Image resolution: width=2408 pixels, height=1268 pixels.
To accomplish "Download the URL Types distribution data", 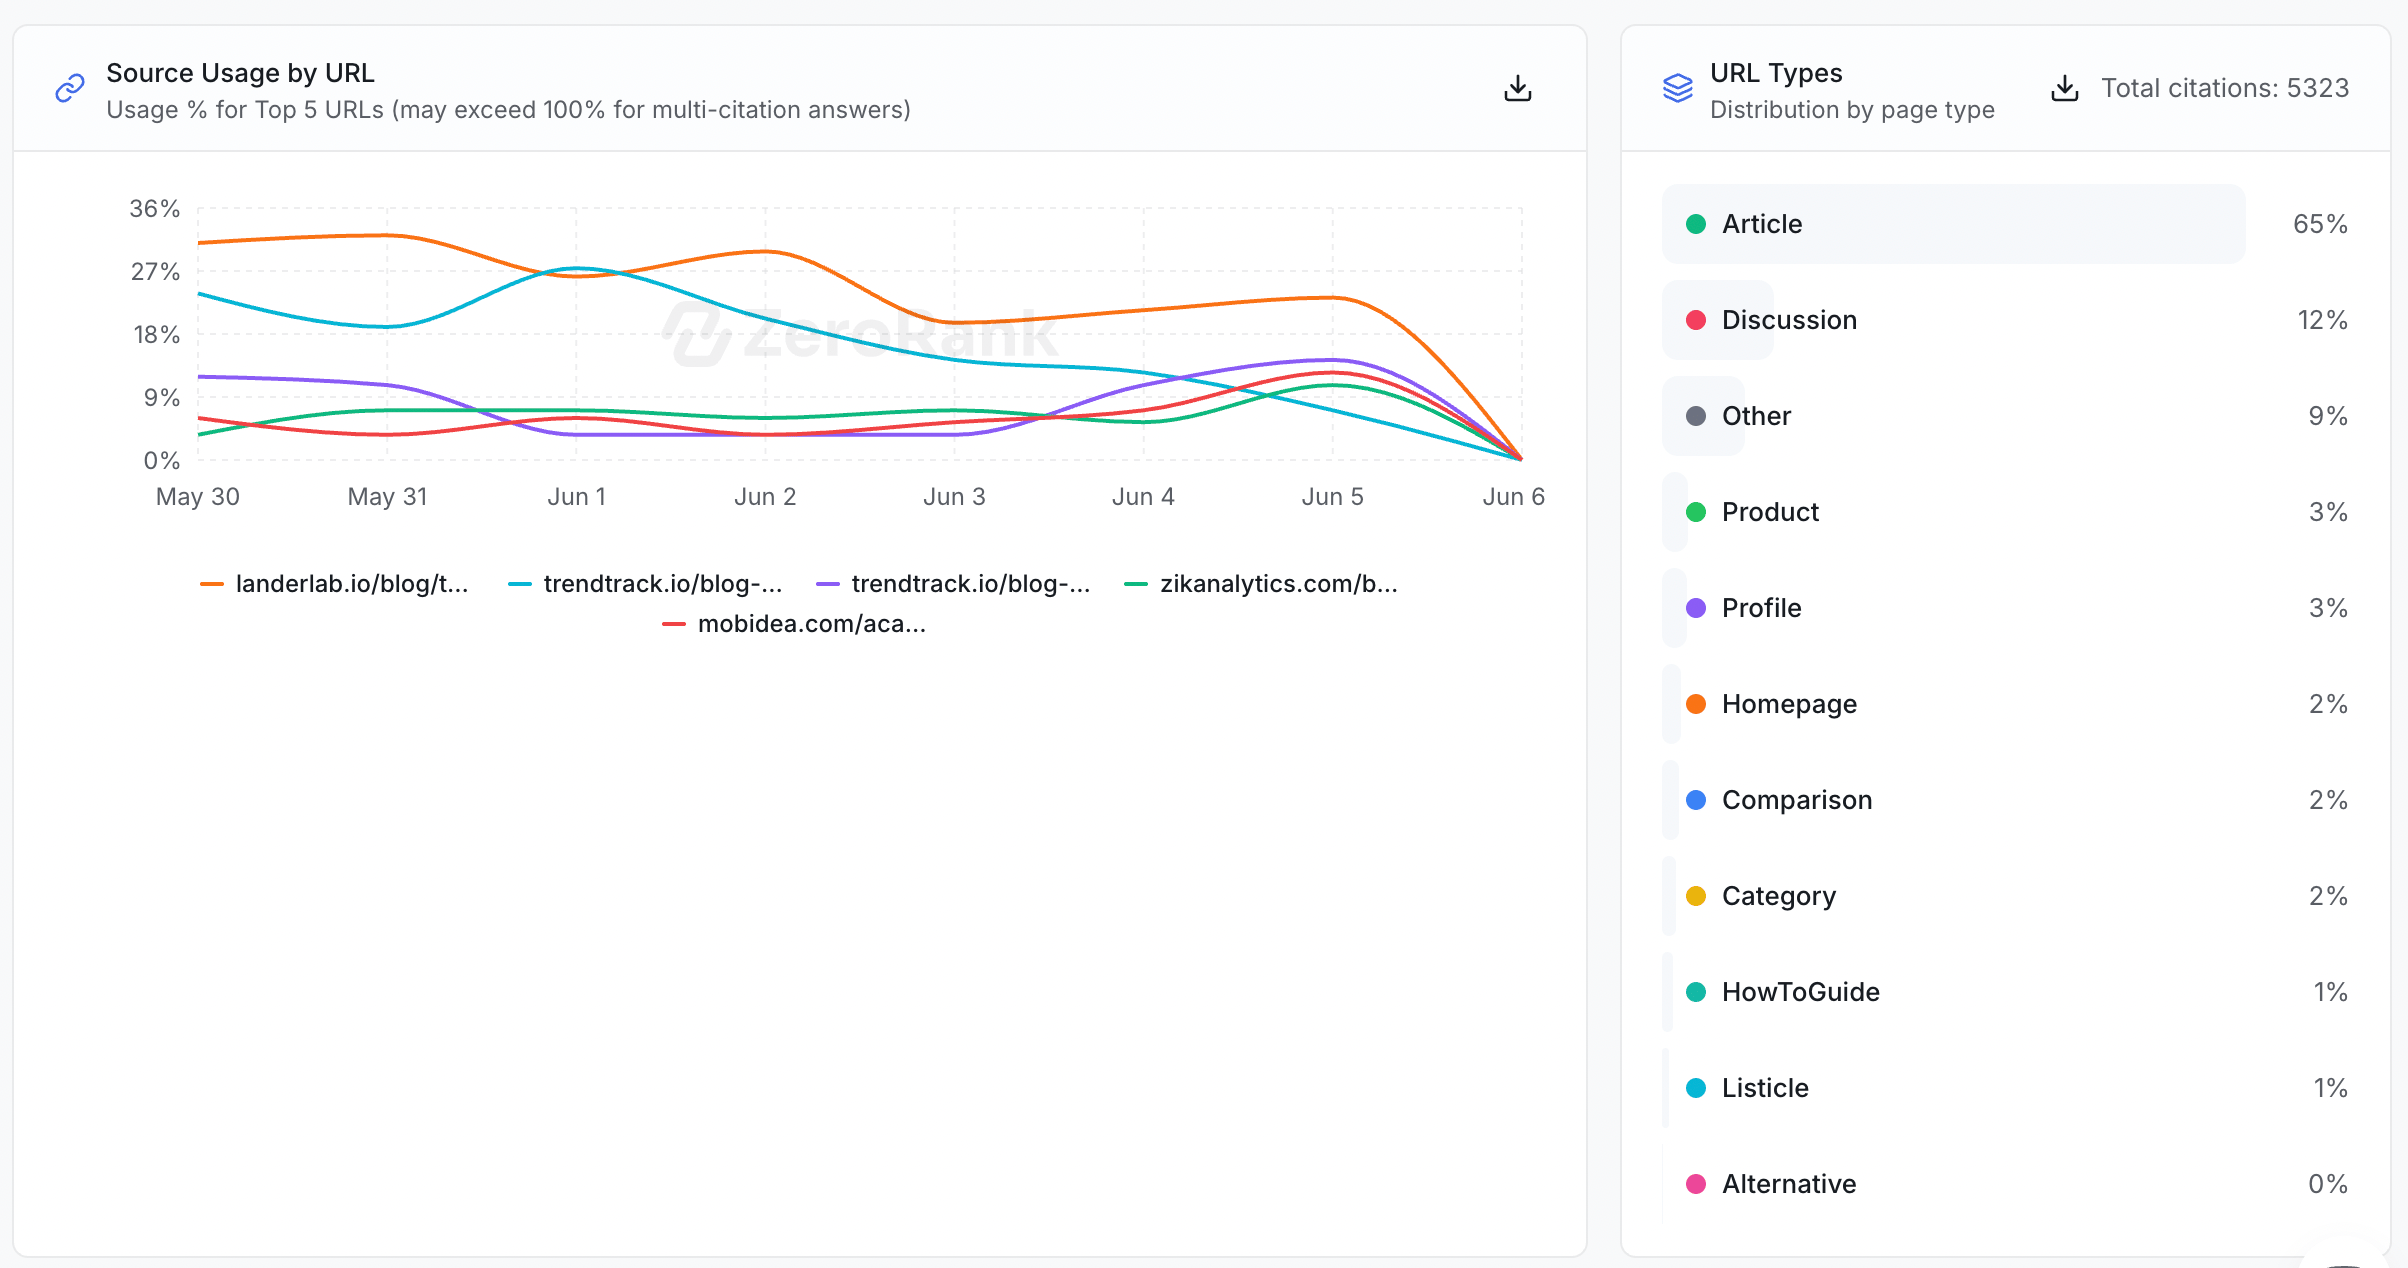I will 2064,89.
